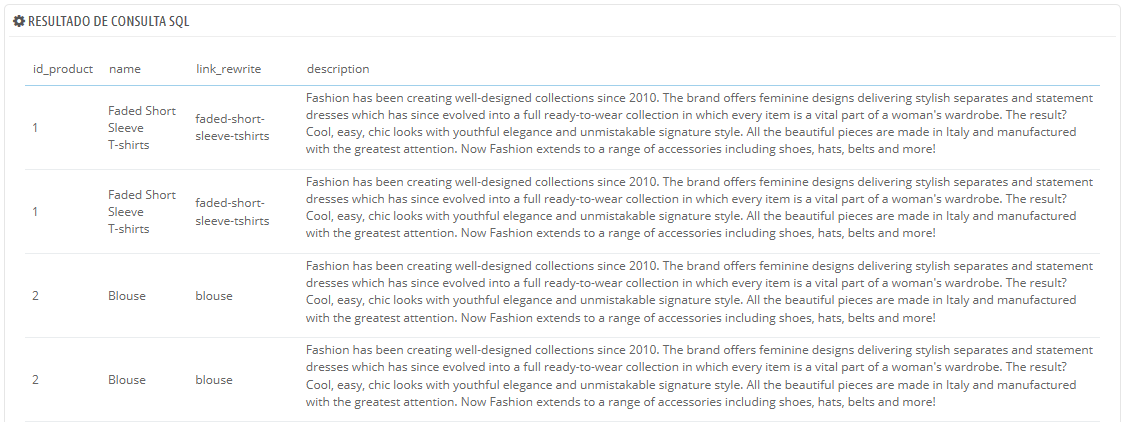Click the id_product column header

click(63, 69)
